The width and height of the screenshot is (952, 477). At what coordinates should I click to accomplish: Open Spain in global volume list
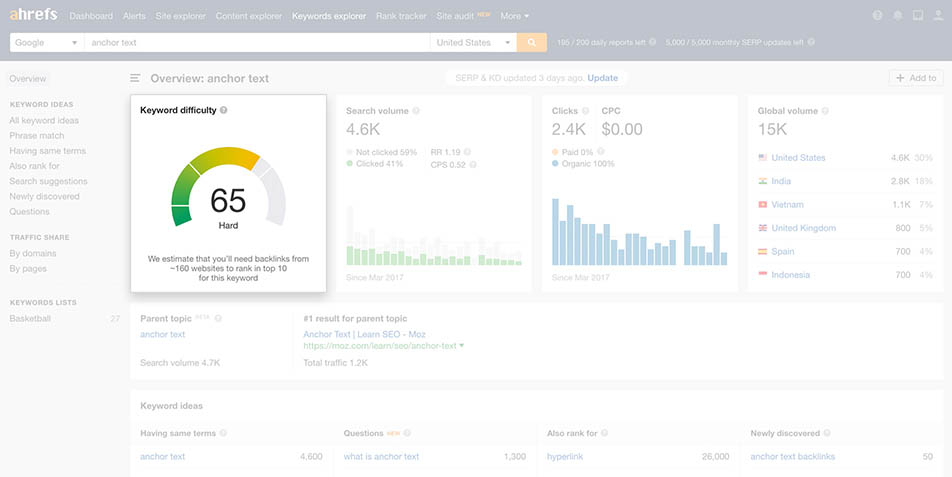(x=783, y=251)
